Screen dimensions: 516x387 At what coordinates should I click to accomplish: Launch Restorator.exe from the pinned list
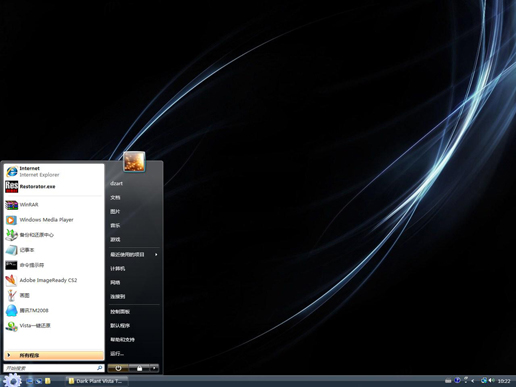point(54,187)
